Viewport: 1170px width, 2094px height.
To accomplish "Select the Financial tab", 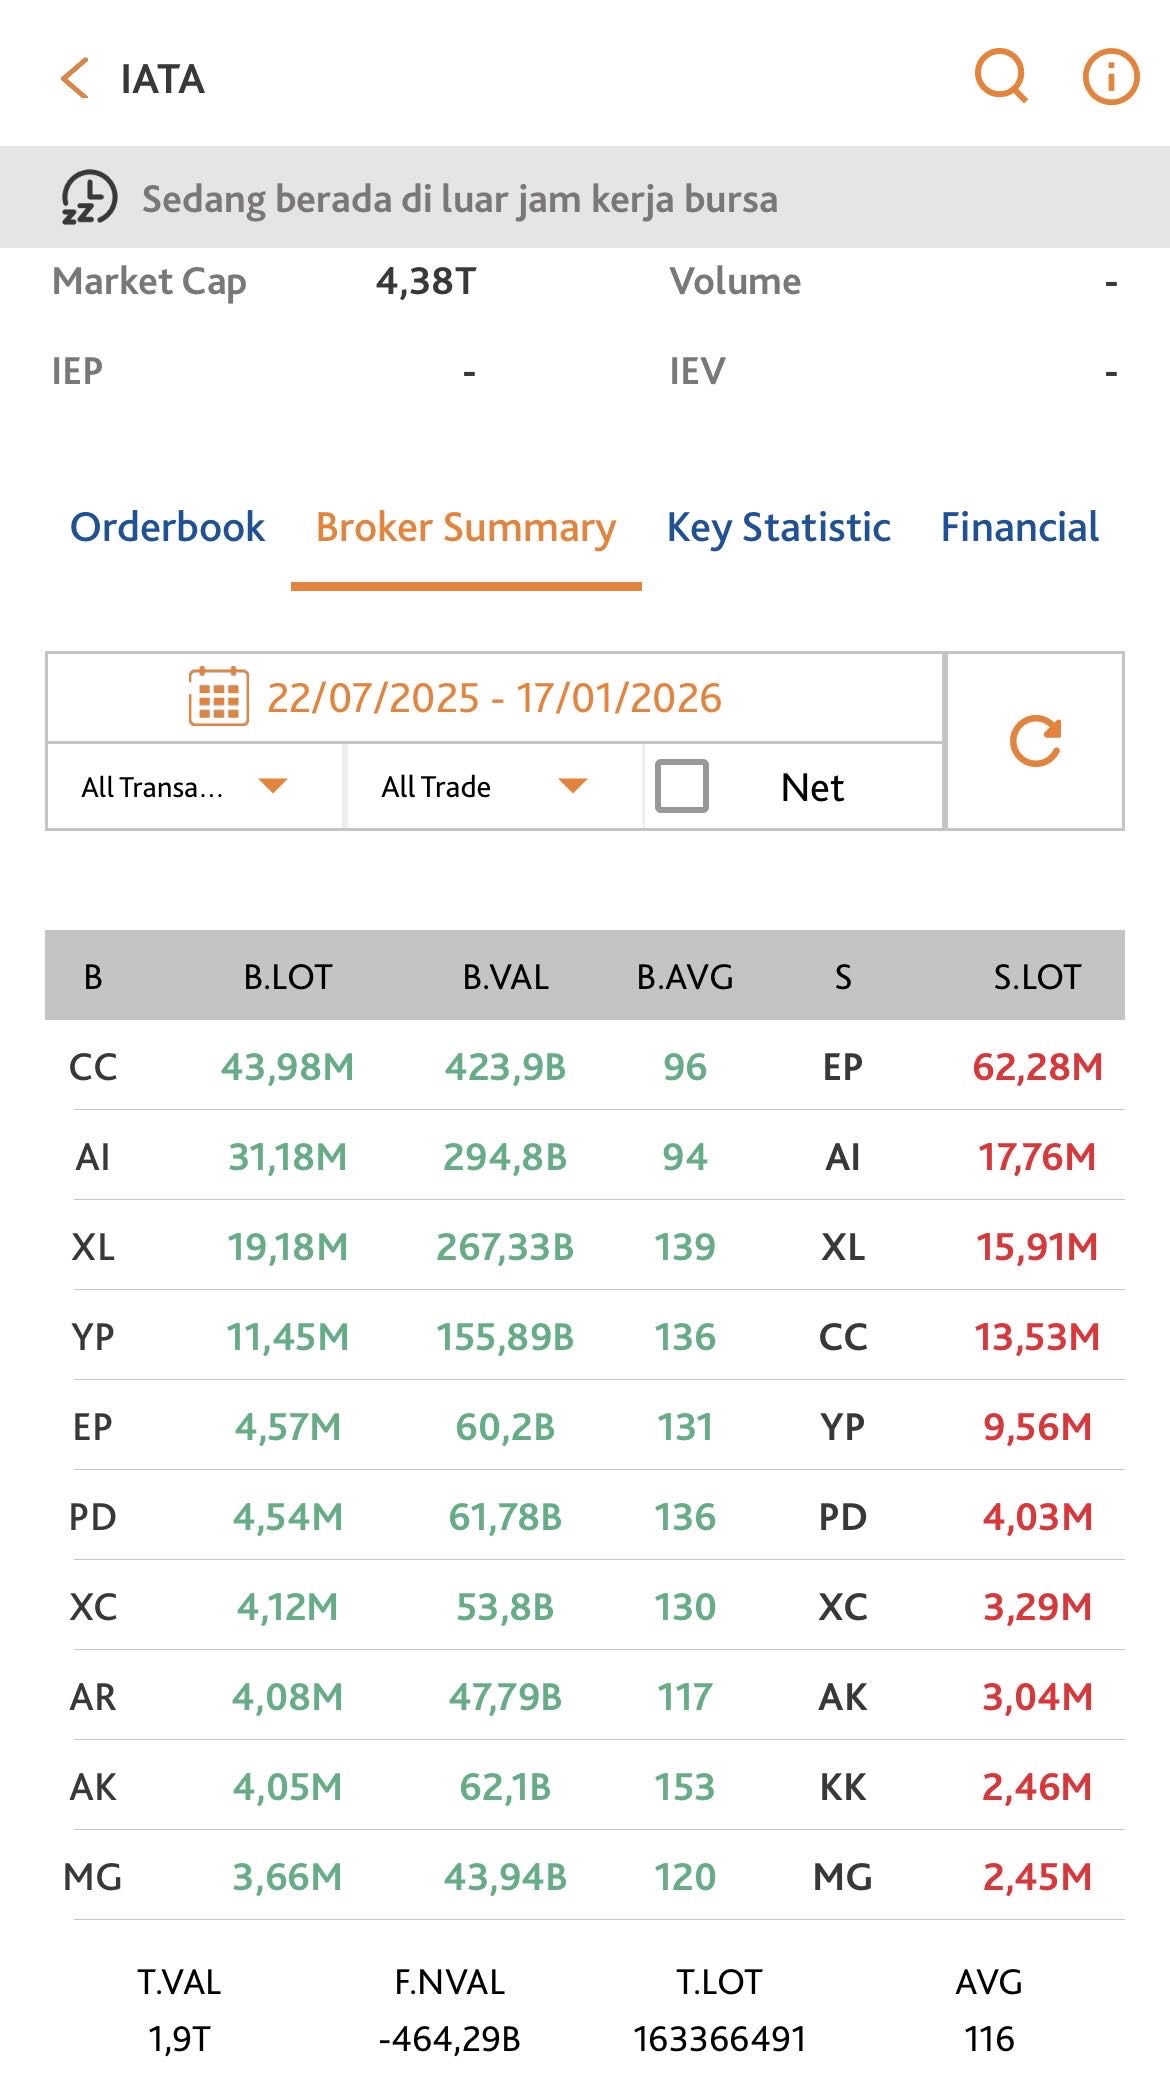I will pyautogui.click(x=1019, y=527).
